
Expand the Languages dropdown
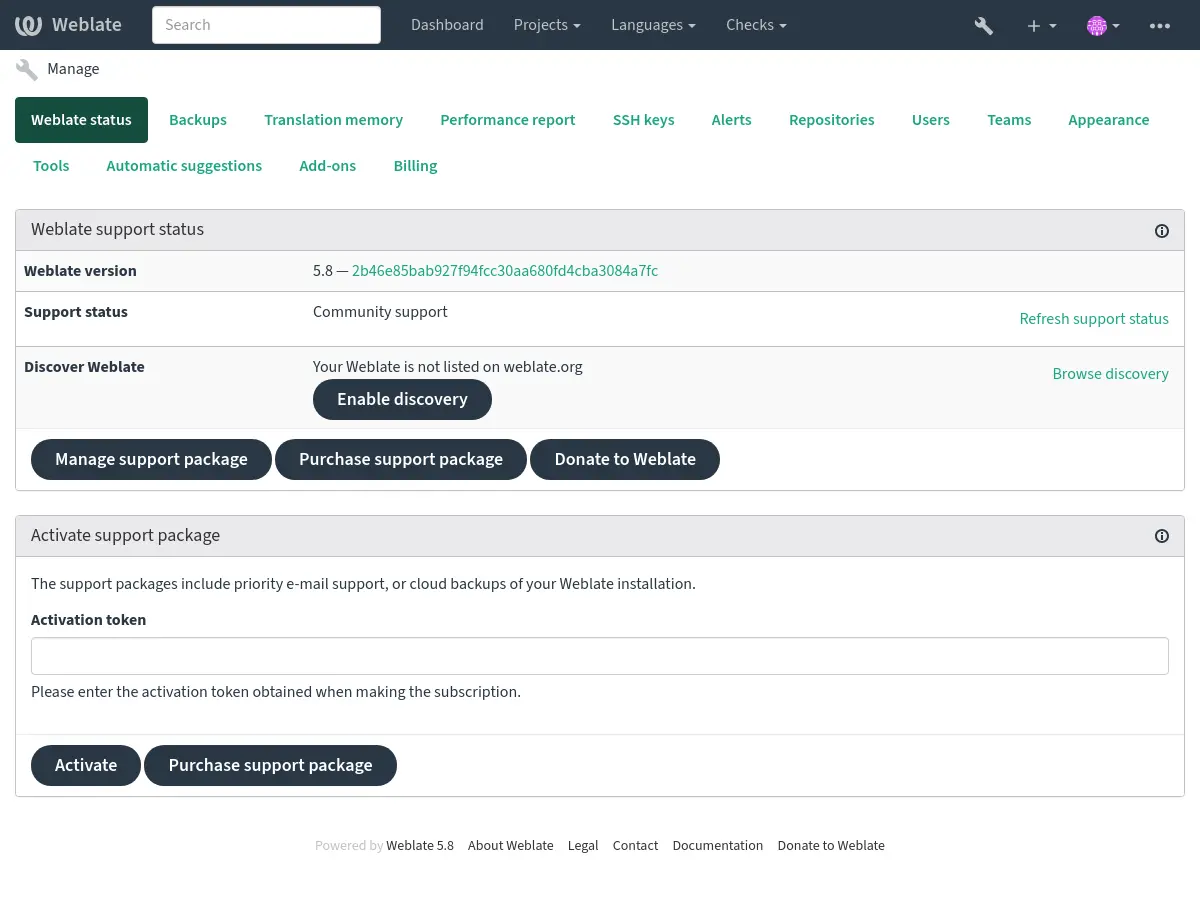(x=653, y=25)
